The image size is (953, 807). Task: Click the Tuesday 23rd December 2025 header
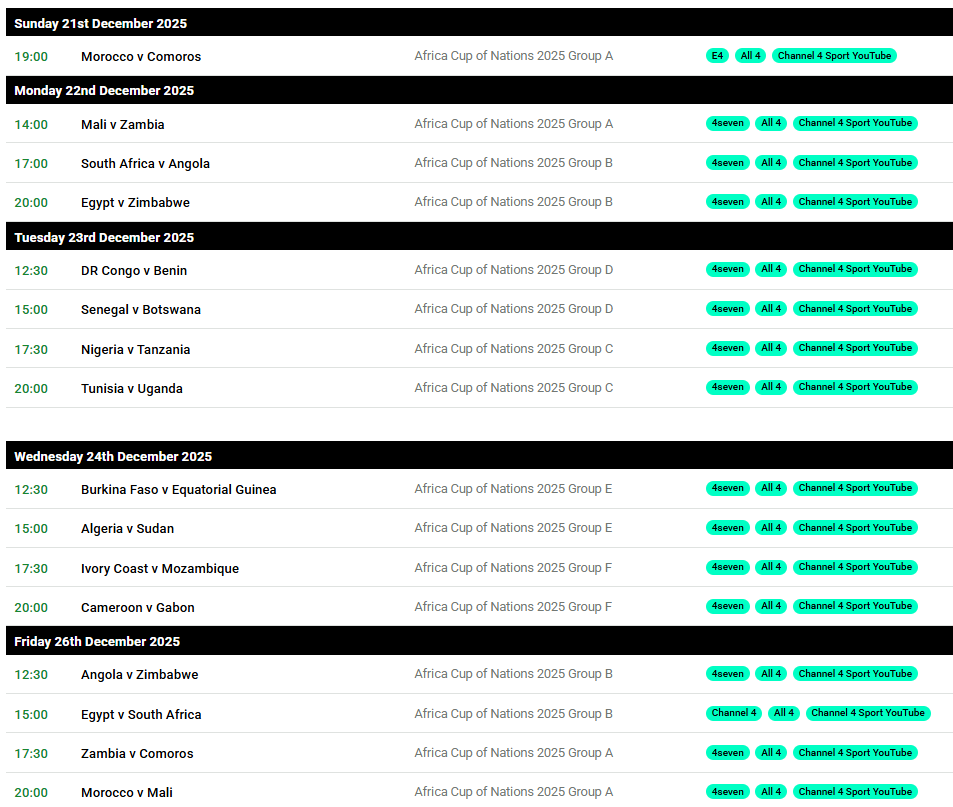(480, 237)
